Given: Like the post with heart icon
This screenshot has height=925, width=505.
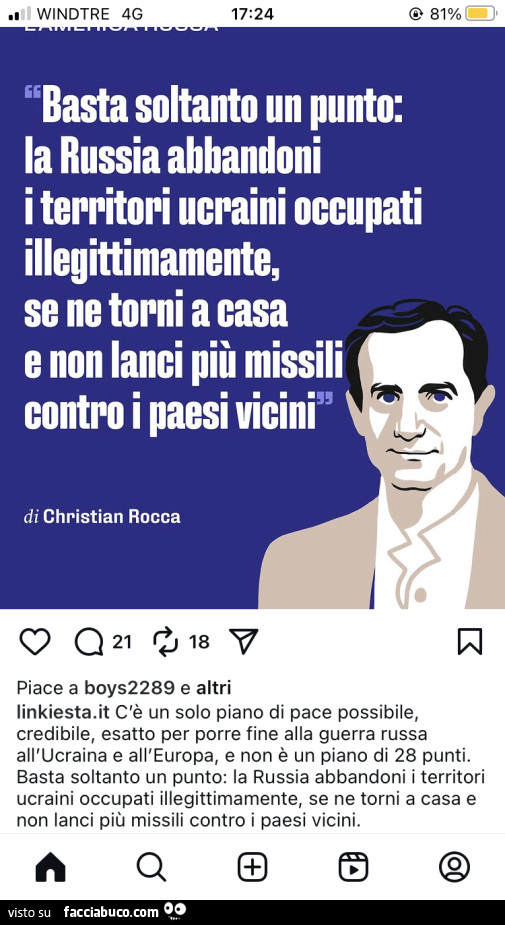Looking at the screenshot, I should (35, 642).
